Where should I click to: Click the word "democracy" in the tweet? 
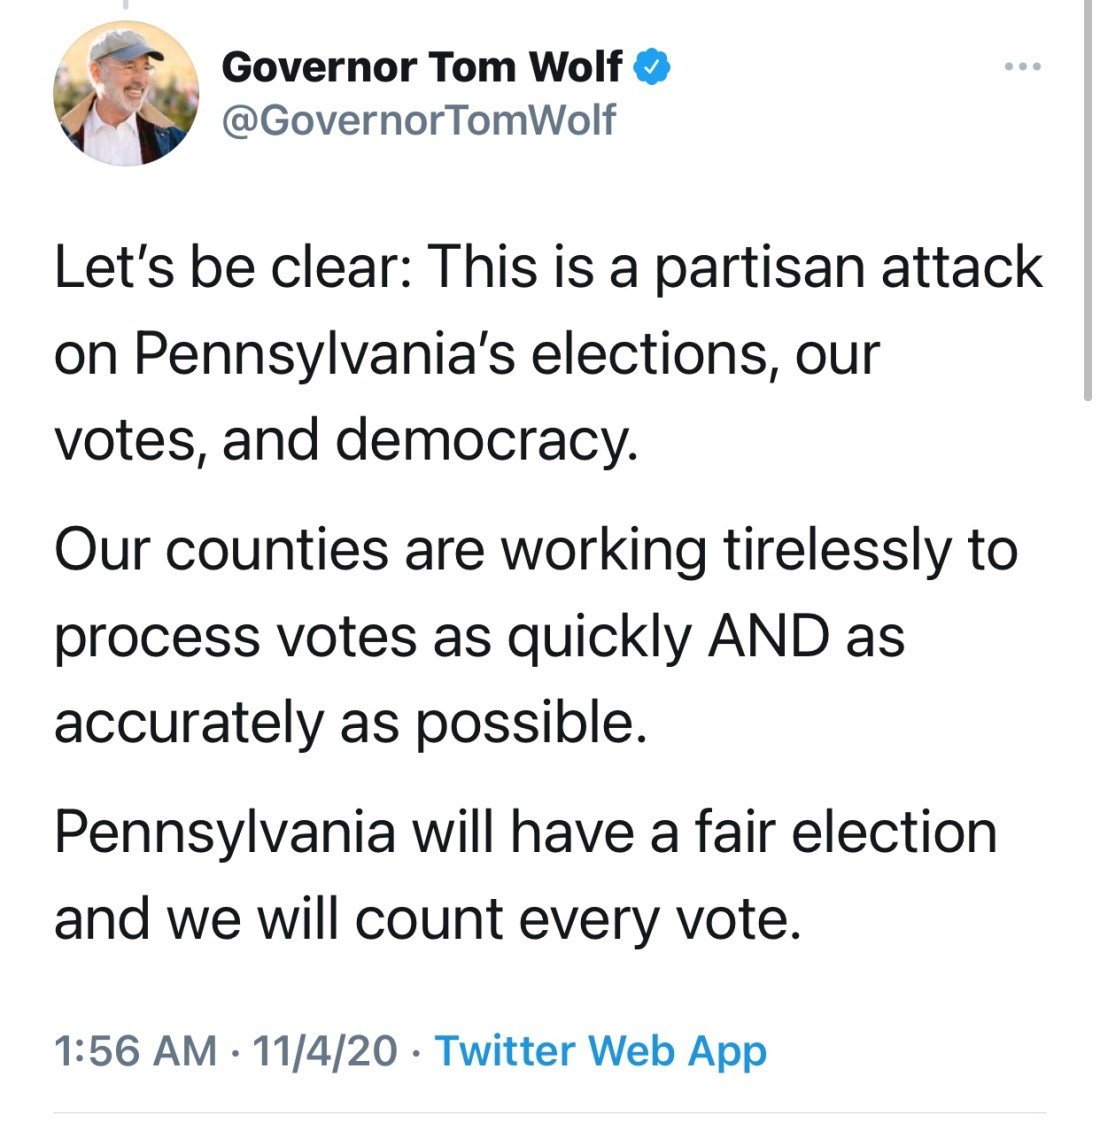pos(485,440)
